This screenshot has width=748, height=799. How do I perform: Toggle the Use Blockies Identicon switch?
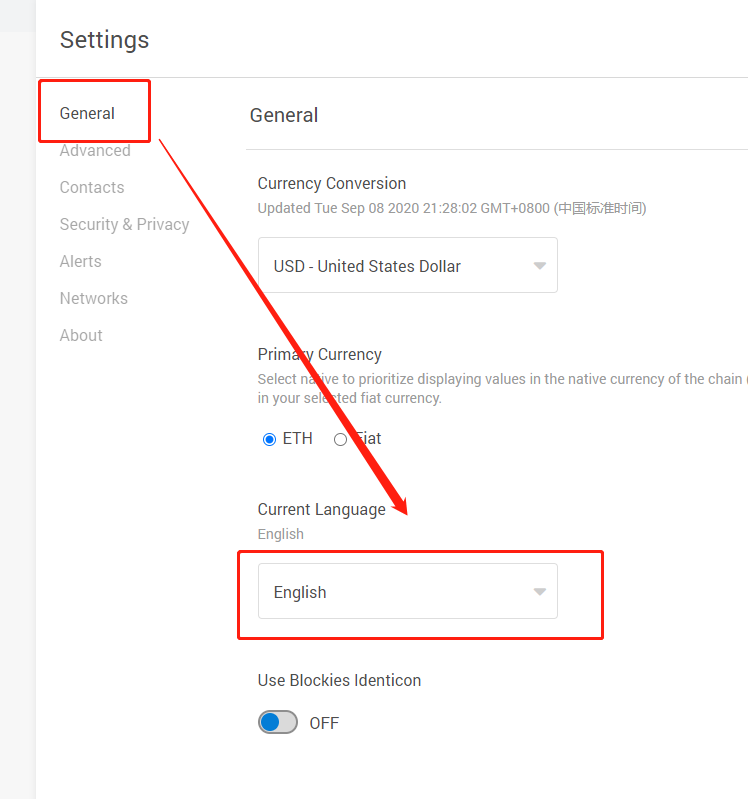click(278, 722)
